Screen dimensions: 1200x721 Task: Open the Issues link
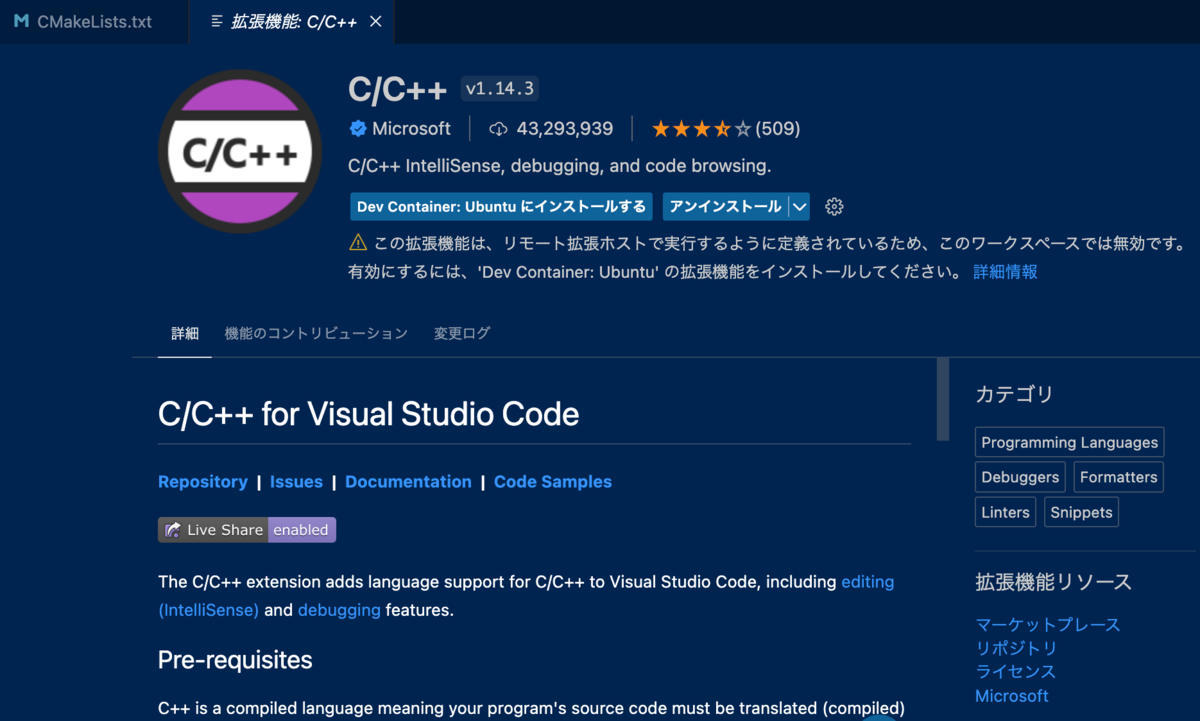pos(296,482)
